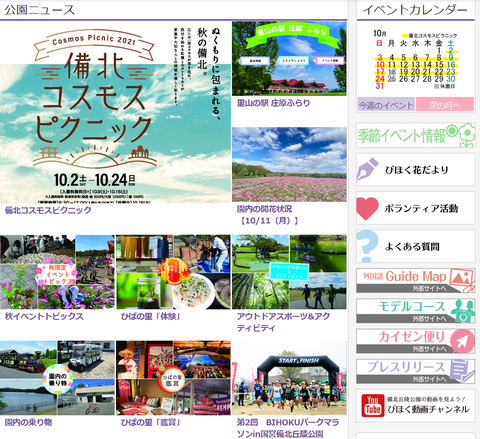The image size is (480, 439).
Task: Click the flower icon on 季節イベント情報 banner
Action: point(461,135)
